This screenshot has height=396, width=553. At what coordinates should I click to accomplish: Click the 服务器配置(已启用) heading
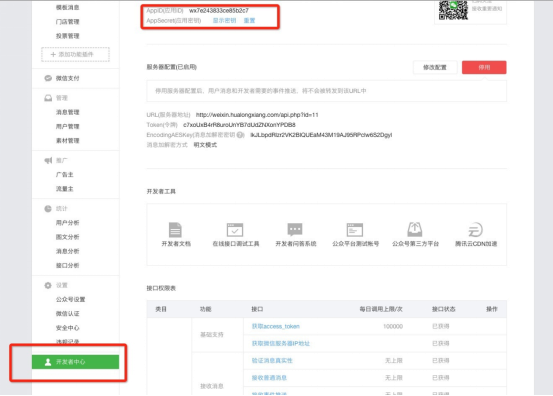click(172, 67)
